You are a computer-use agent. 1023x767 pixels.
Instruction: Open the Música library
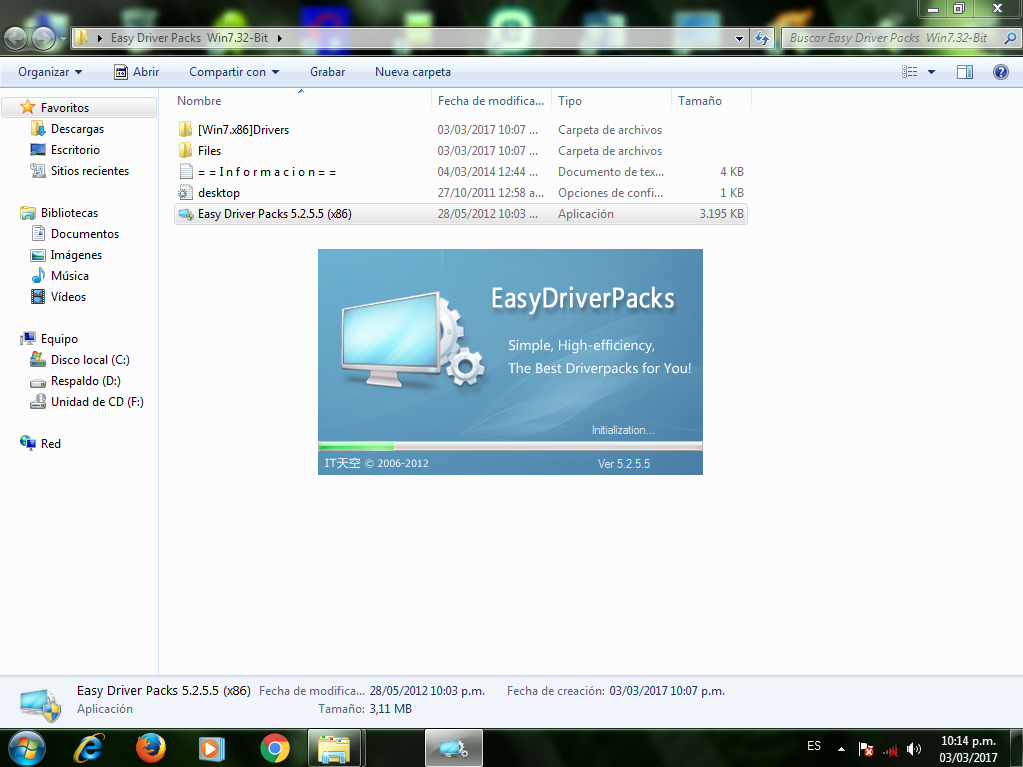tap(60, 275)
